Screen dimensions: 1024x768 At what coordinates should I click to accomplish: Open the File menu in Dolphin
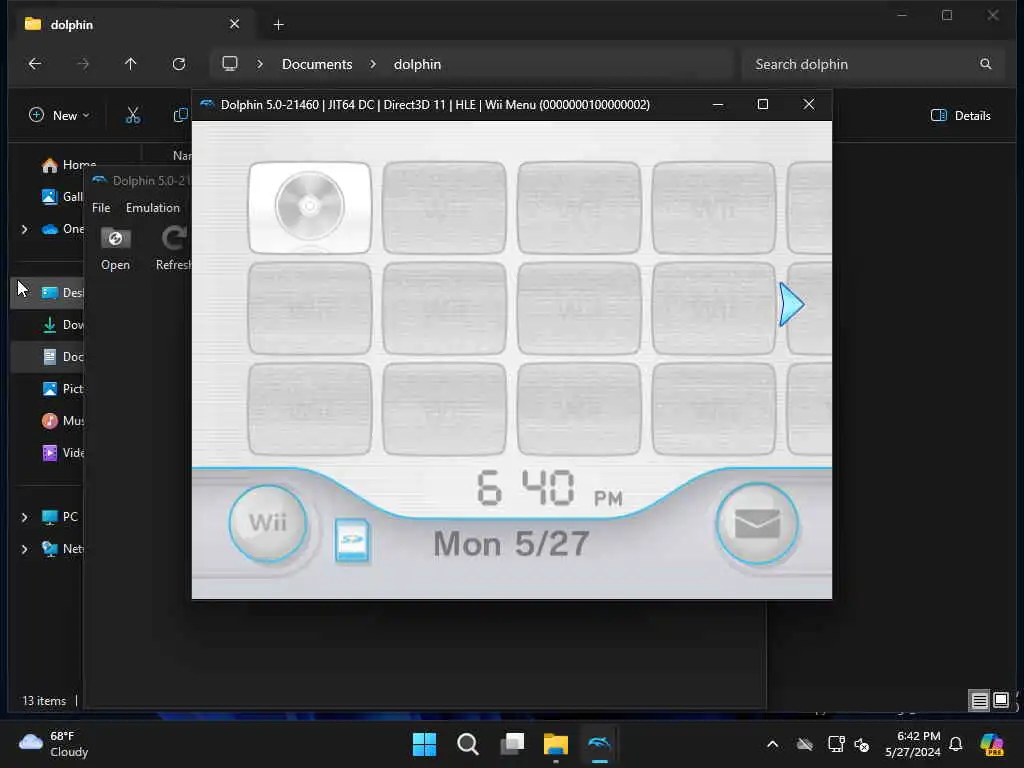pyautogui.click(x=101, y=208)
